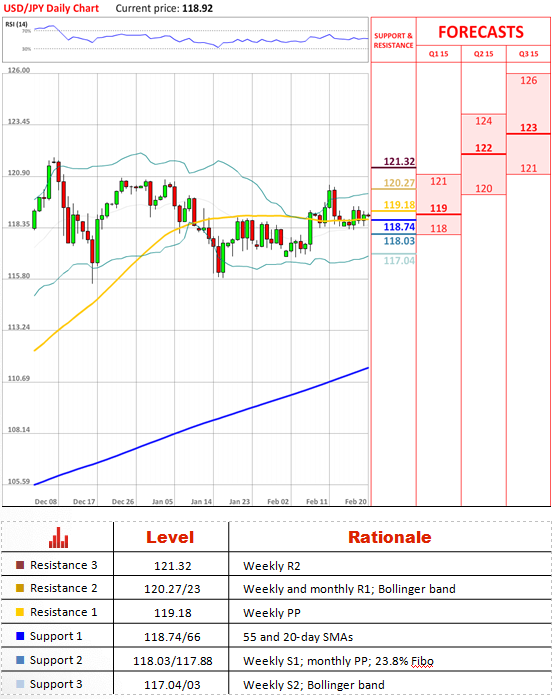
Task: Click the red bar chart icon
Action: pos(58,538)
